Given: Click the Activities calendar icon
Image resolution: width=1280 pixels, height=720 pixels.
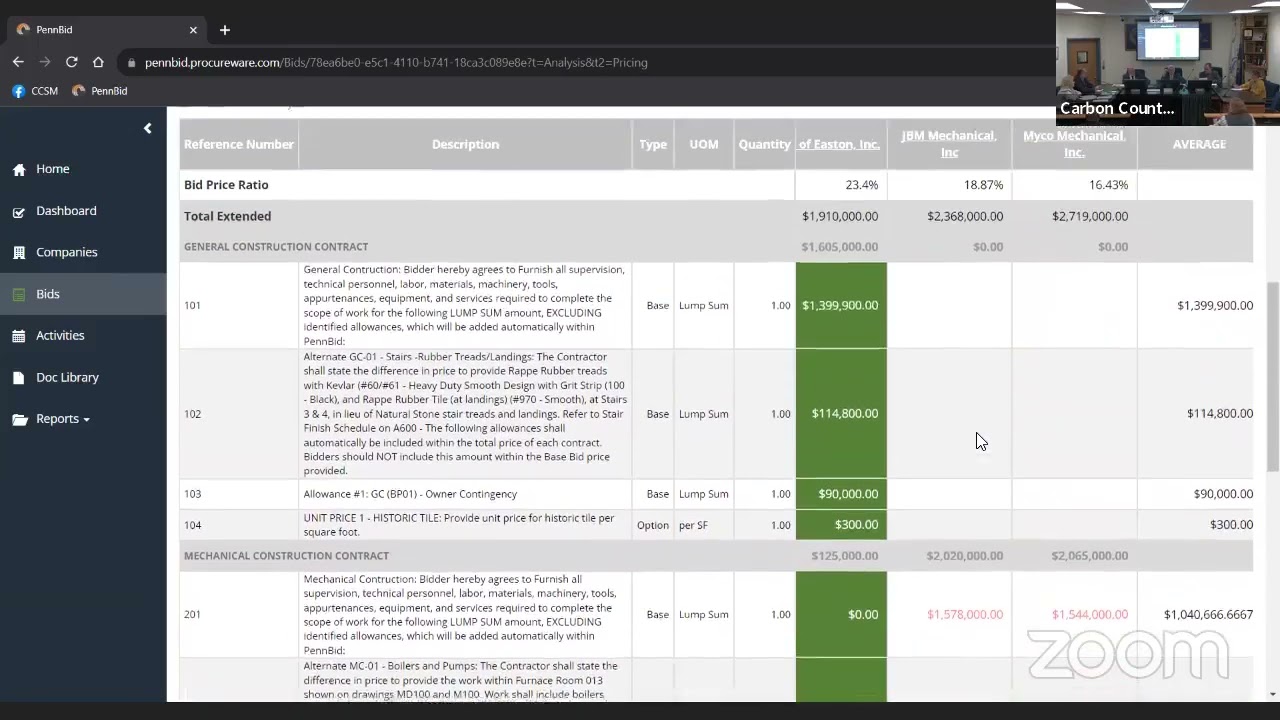Looking at the screenshot, I should [19, 336].
